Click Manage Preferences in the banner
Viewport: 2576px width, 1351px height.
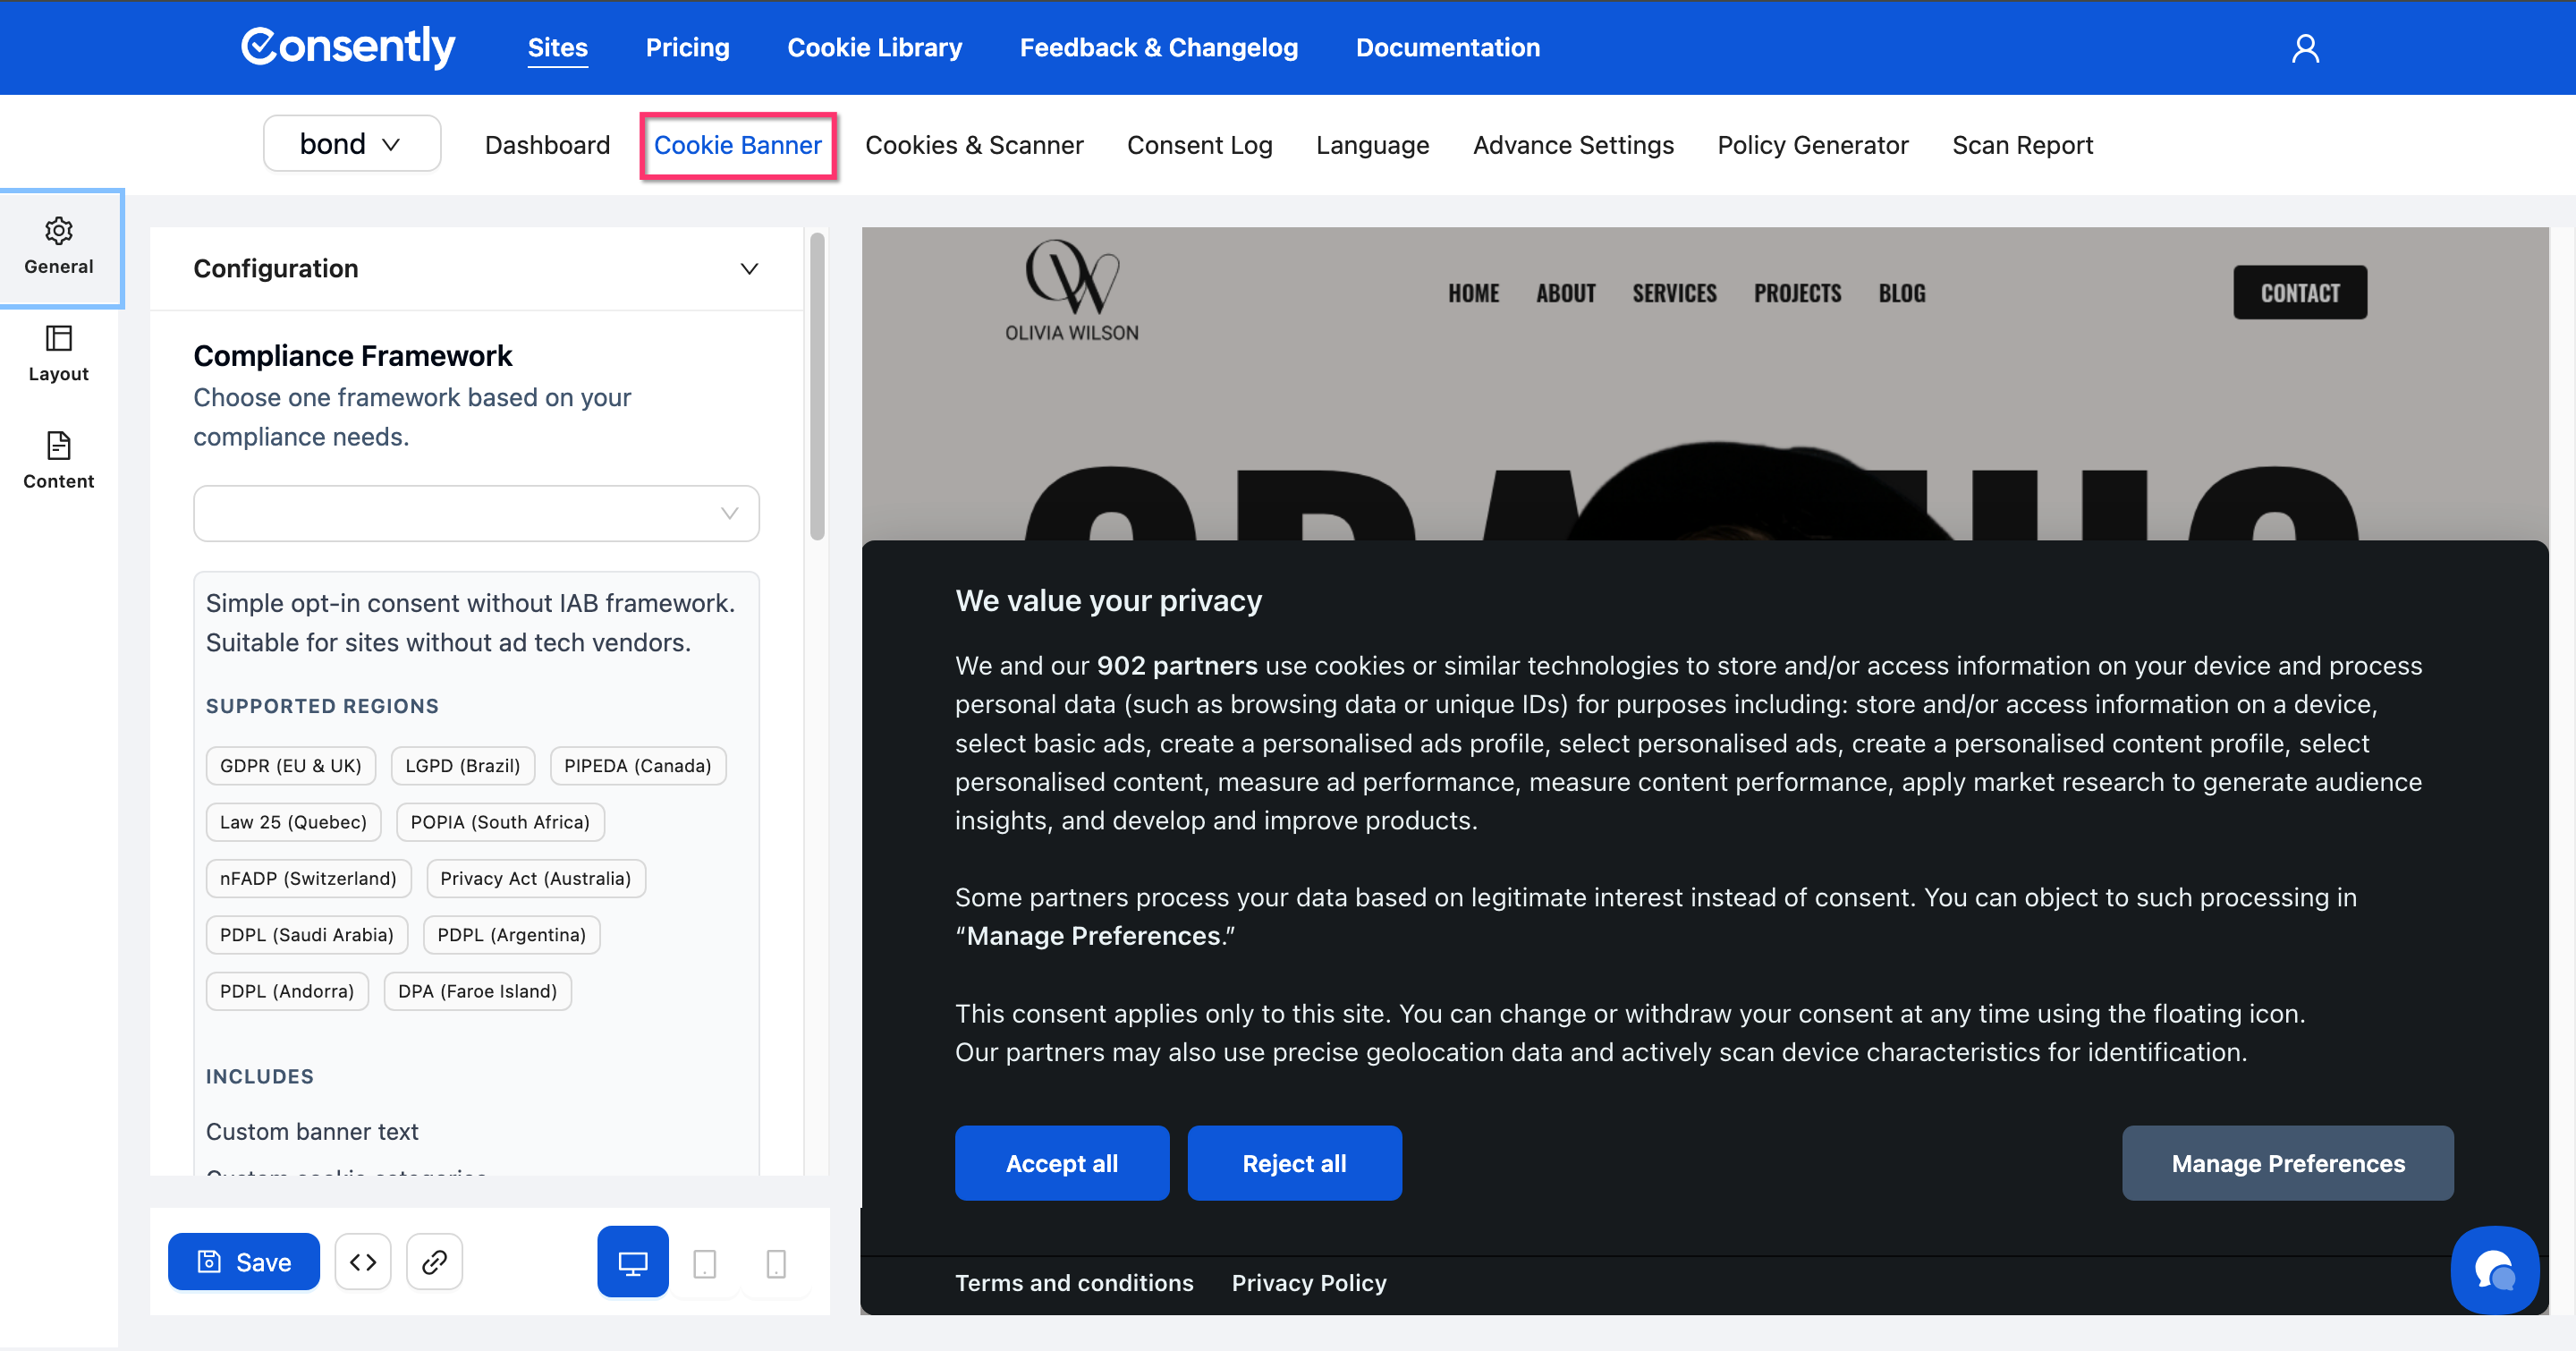[2287, 1163]
